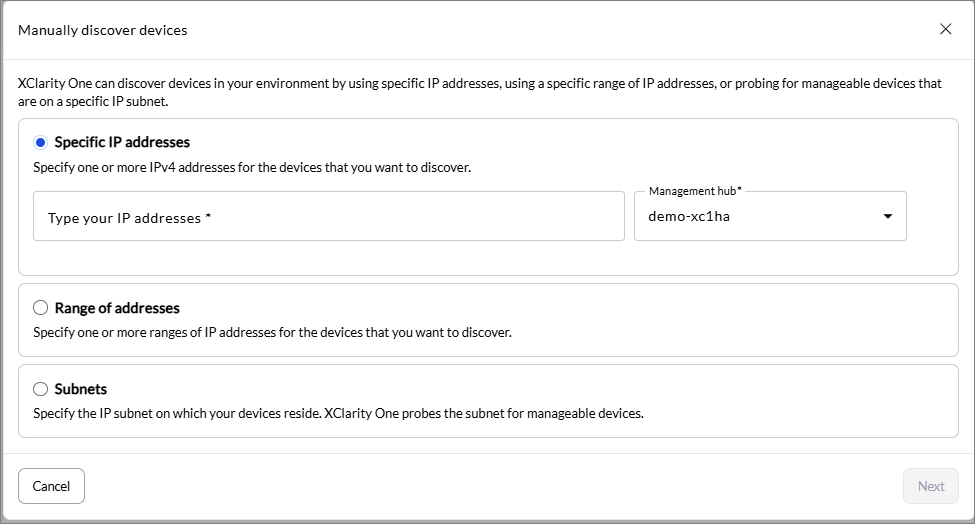Click the Next button
This screenshot has height=524, width=975.
[930, 486]
